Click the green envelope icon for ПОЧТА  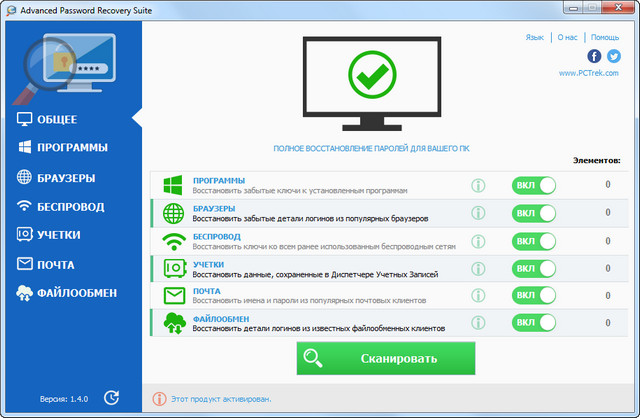(174, 296)
